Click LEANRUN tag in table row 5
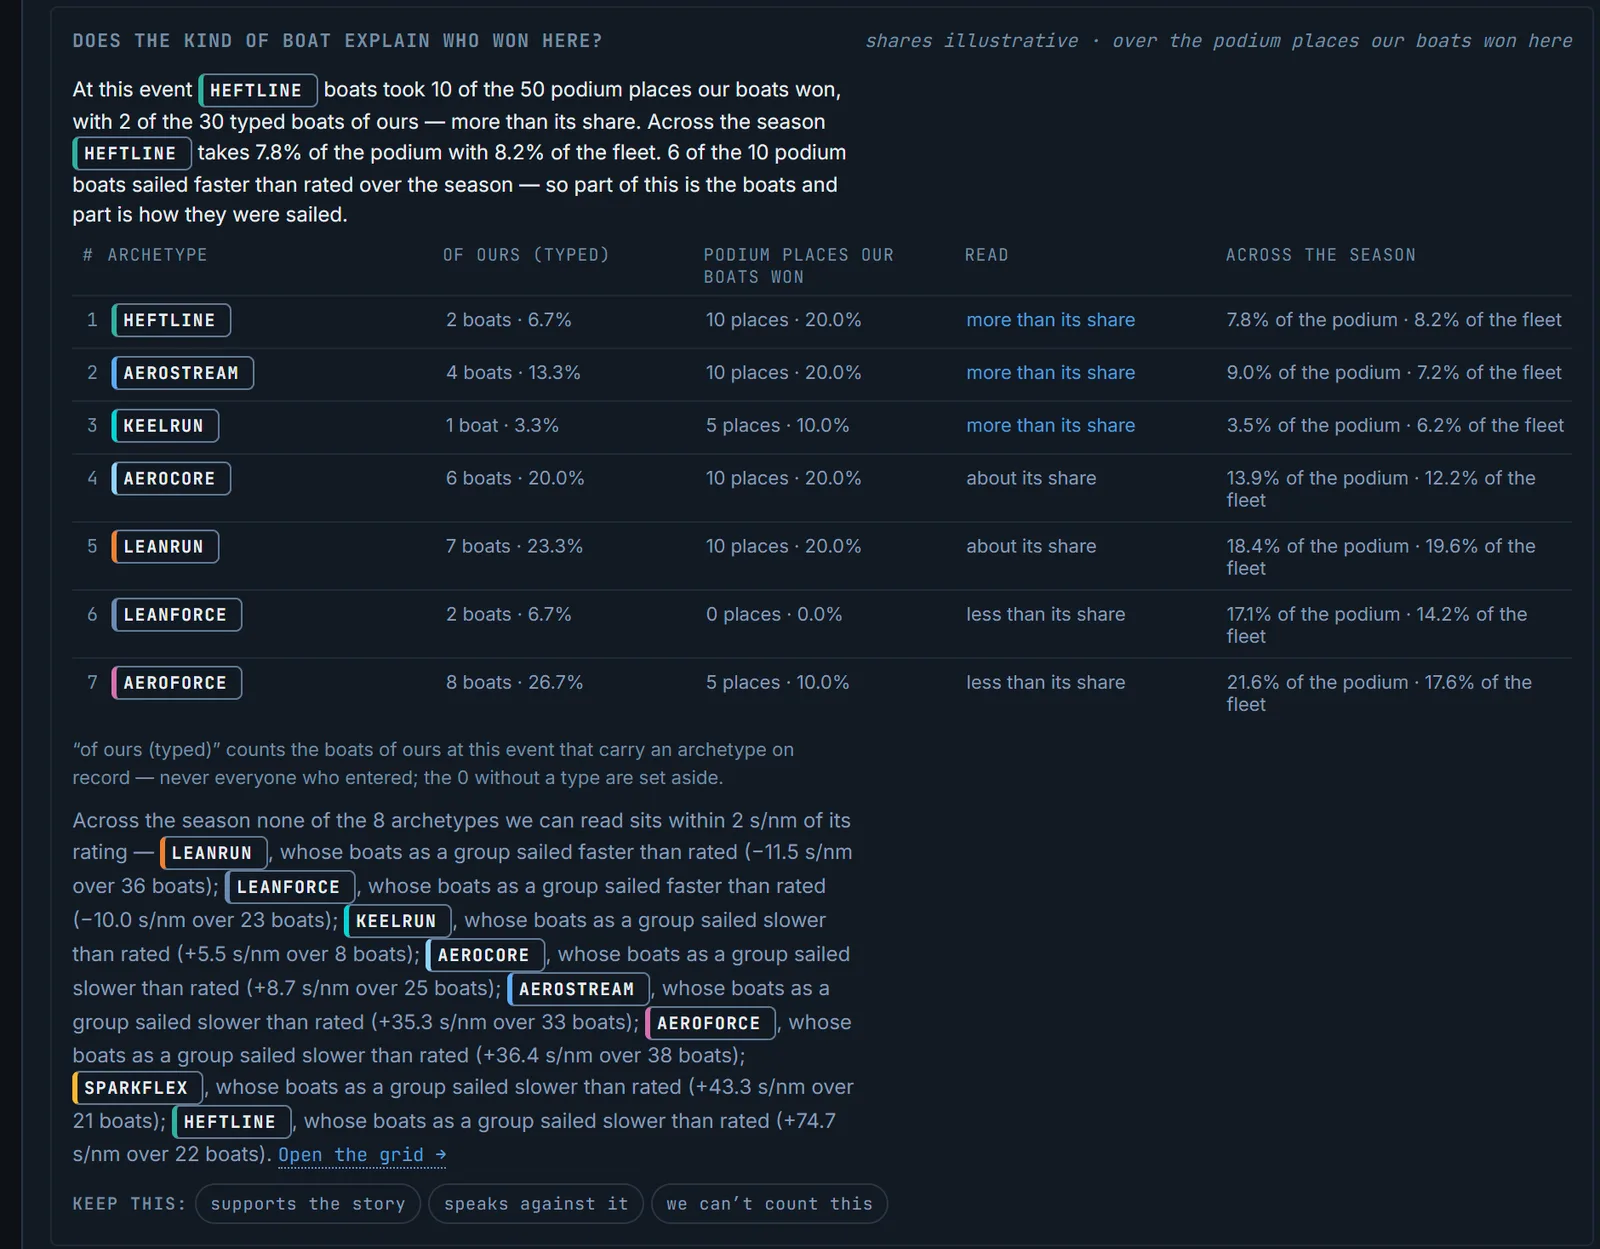The image size is (1600, 1249). coord(165,547)
